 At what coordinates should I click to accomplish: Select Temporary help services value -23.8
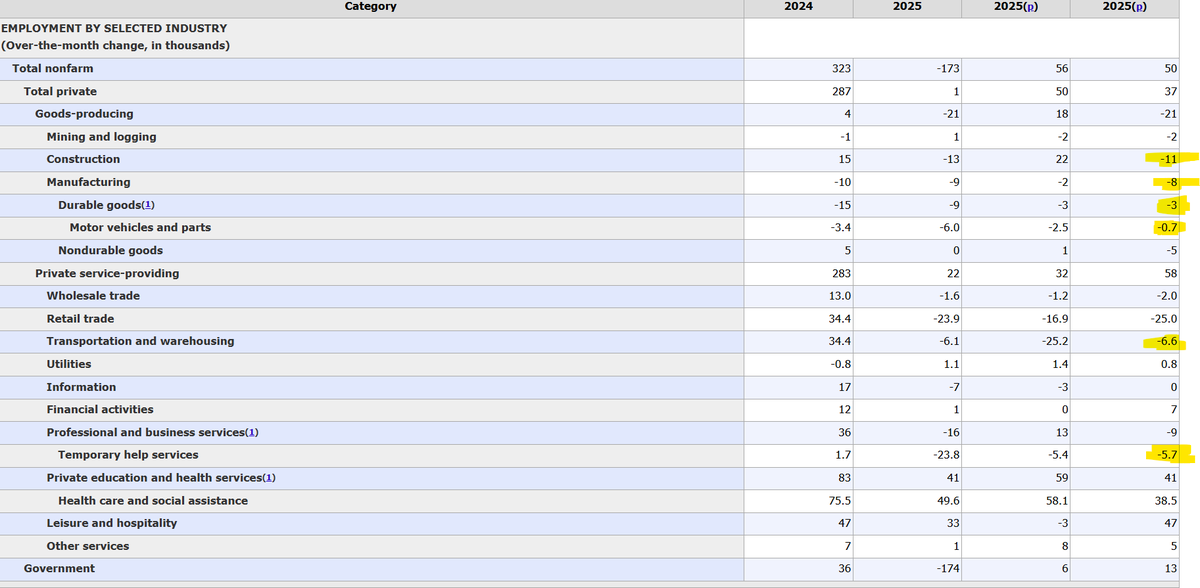[x=945, y=455]
